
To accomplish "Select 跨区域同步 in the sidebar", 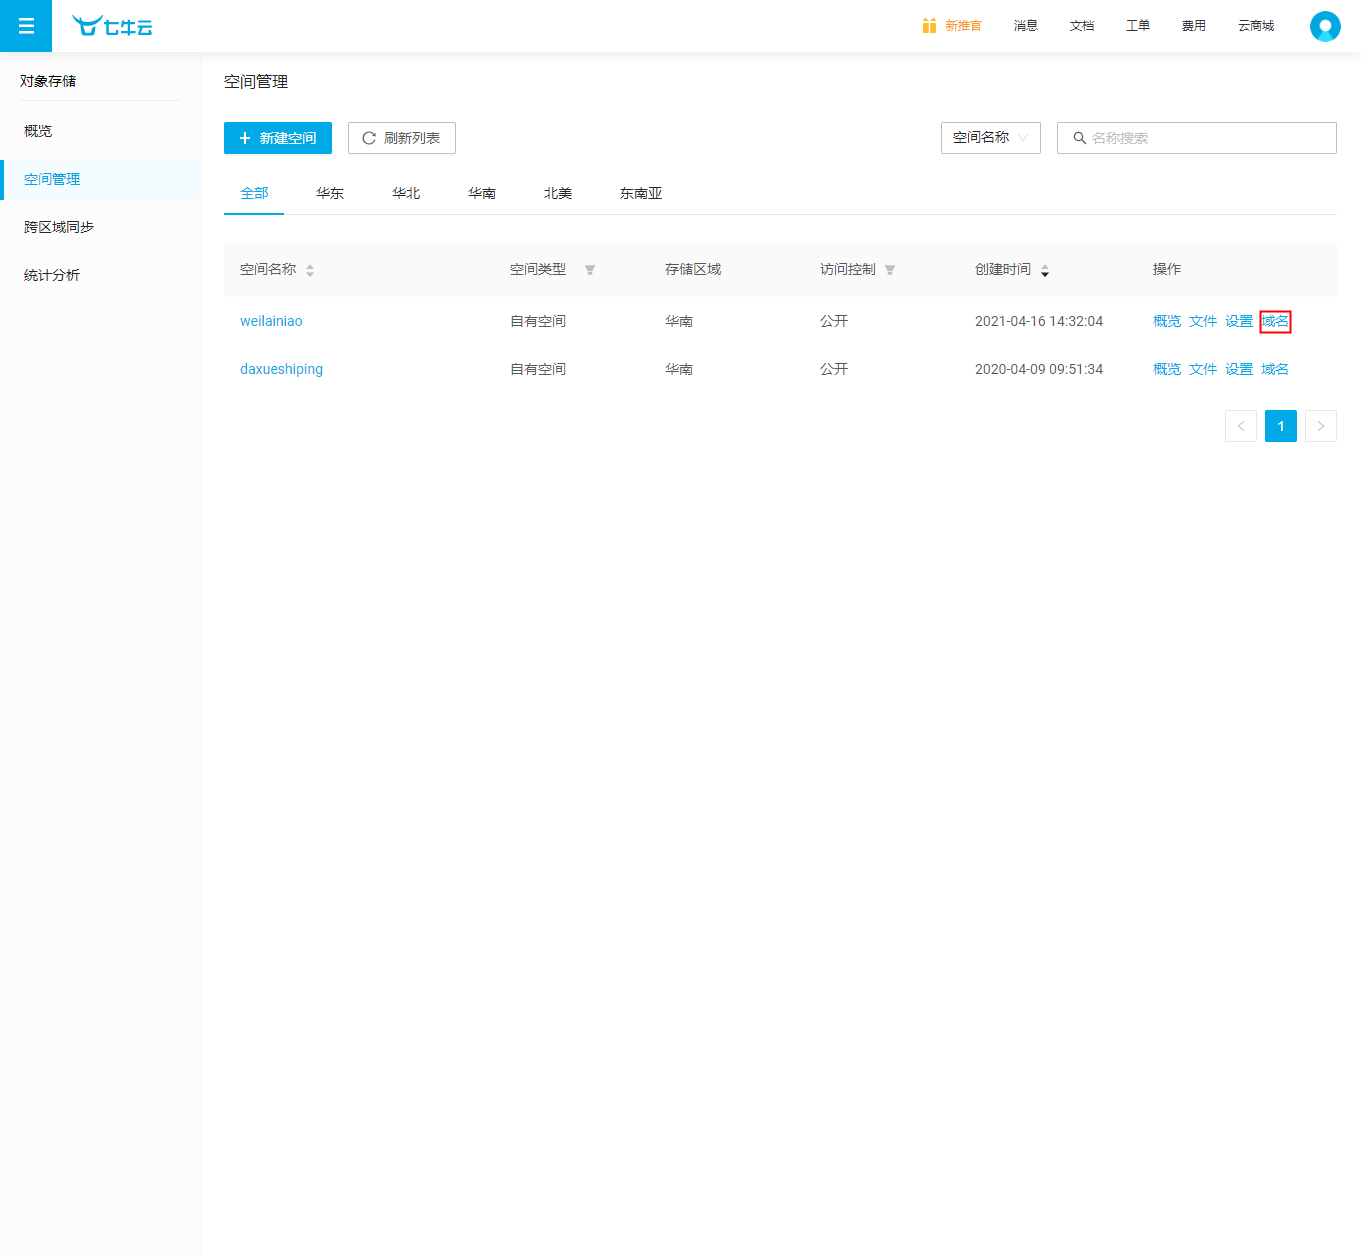I will click(x=59, y=227).
